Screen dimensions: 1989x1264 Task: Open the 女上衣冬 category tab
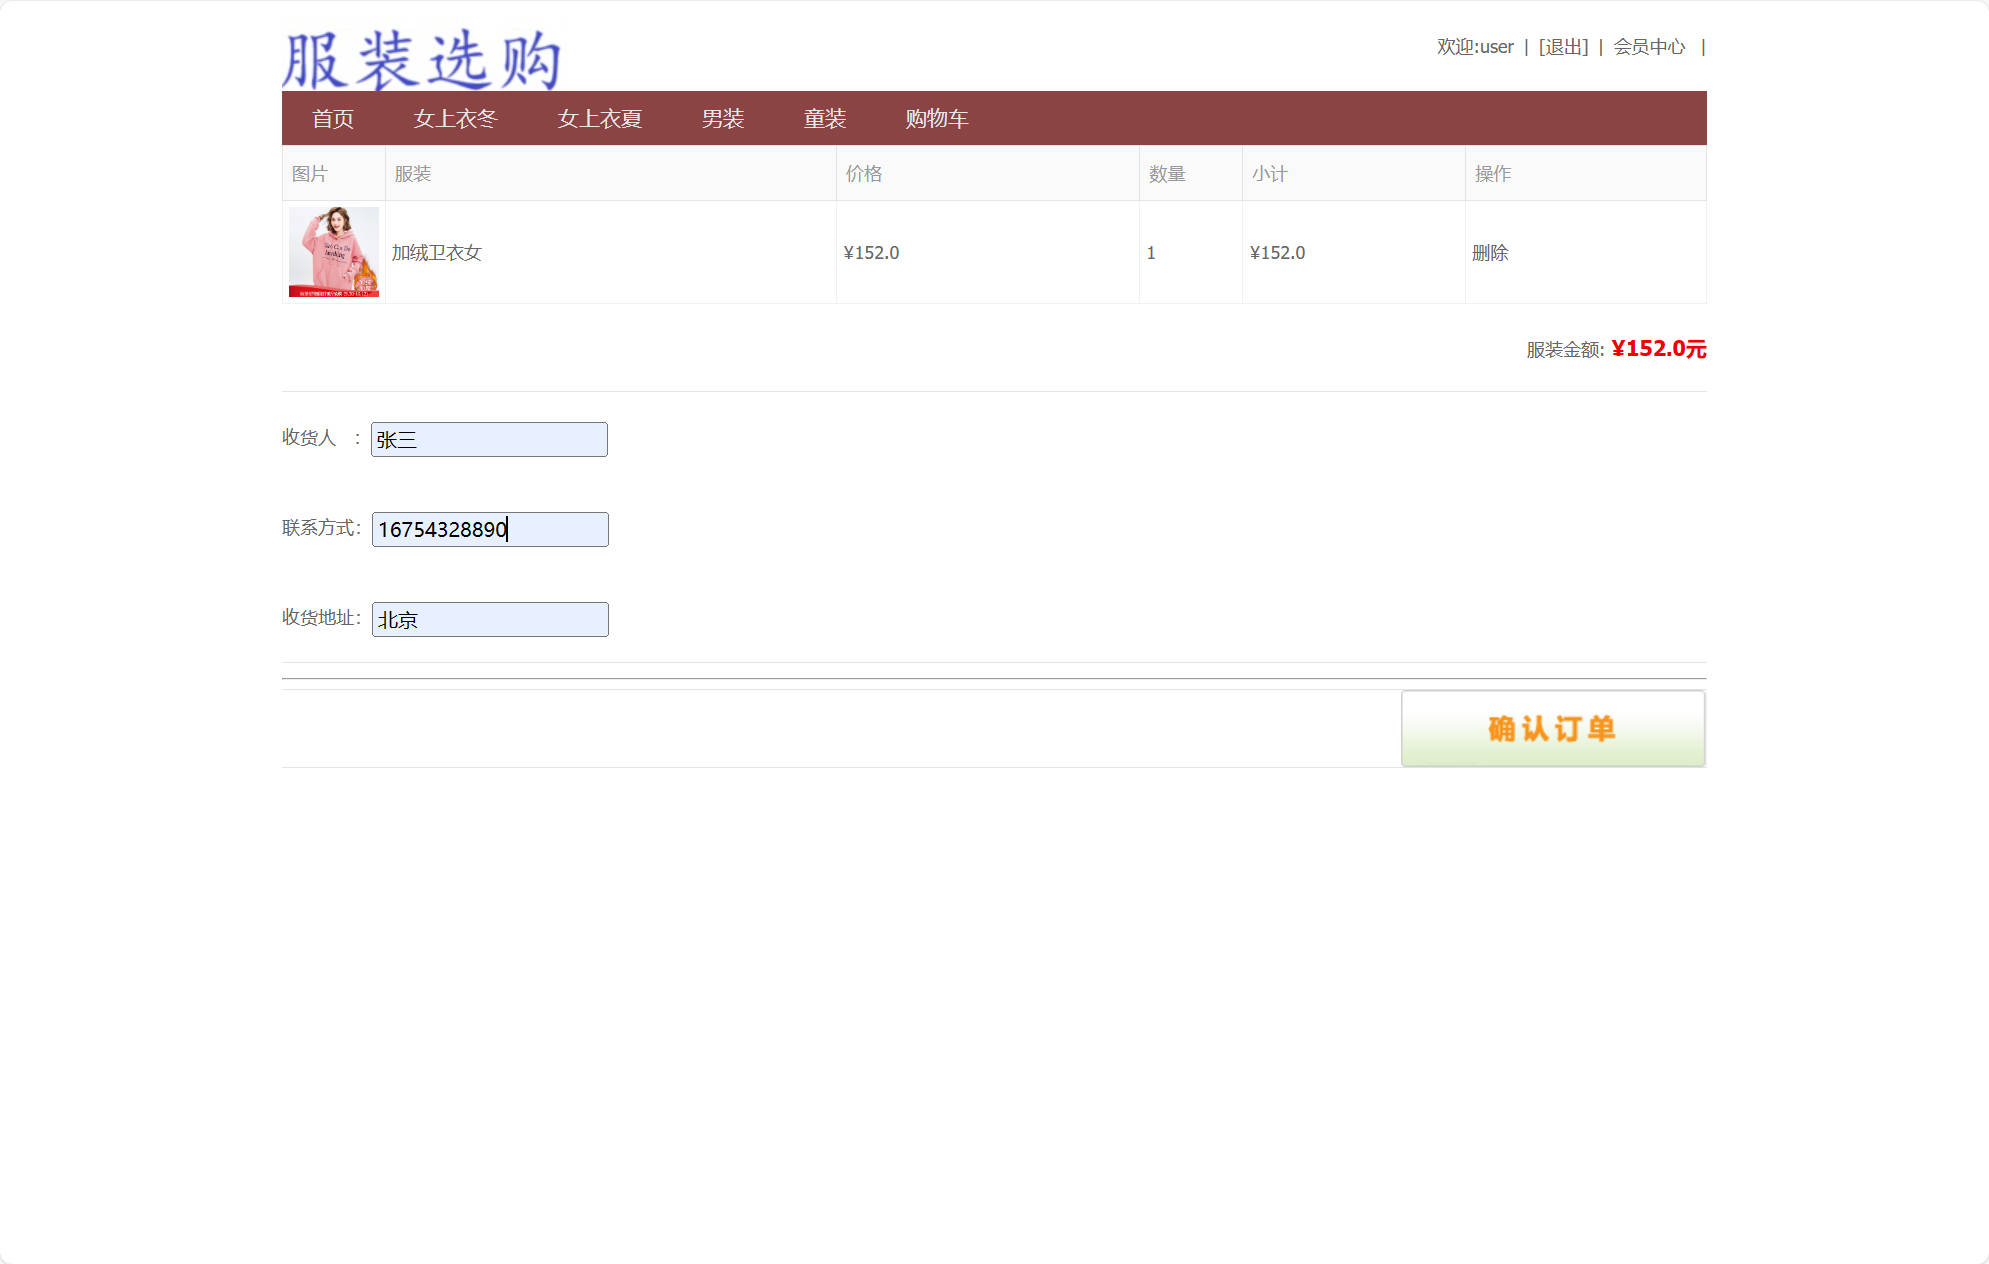(x=456, y=119)
